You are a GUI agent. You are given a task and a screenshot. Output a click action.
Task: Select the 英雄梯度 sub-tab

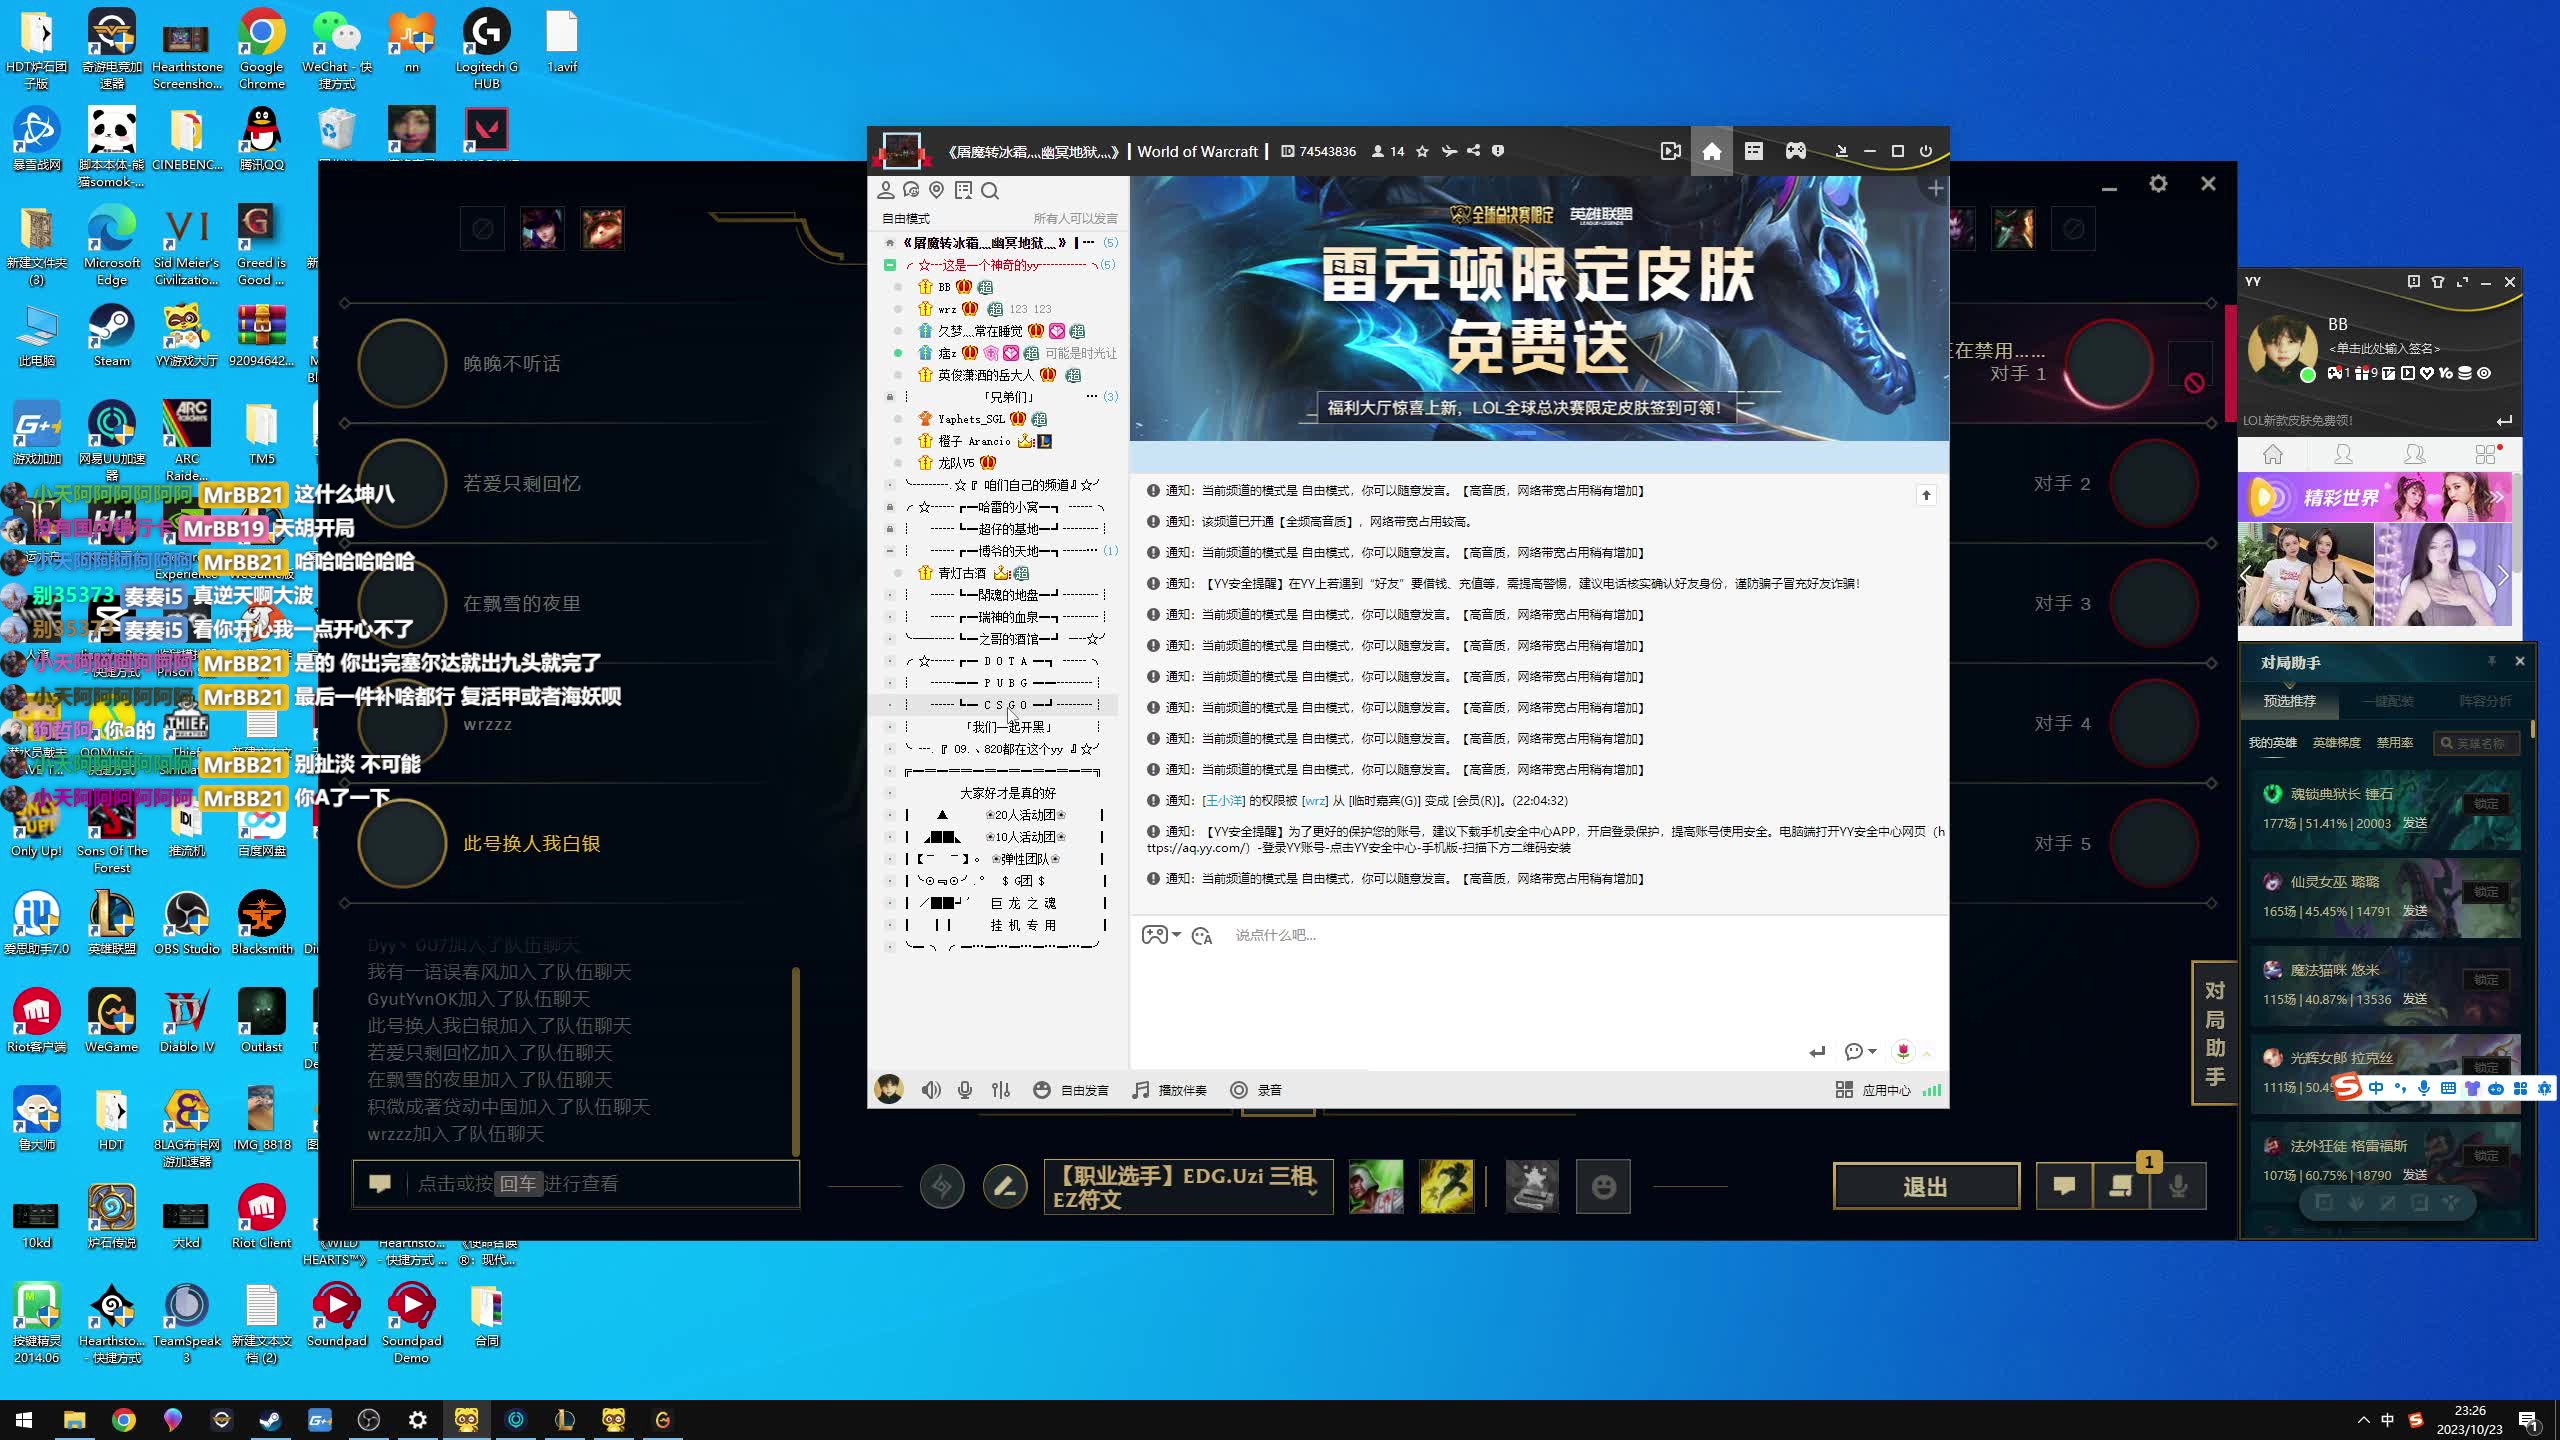(2336, 743)
